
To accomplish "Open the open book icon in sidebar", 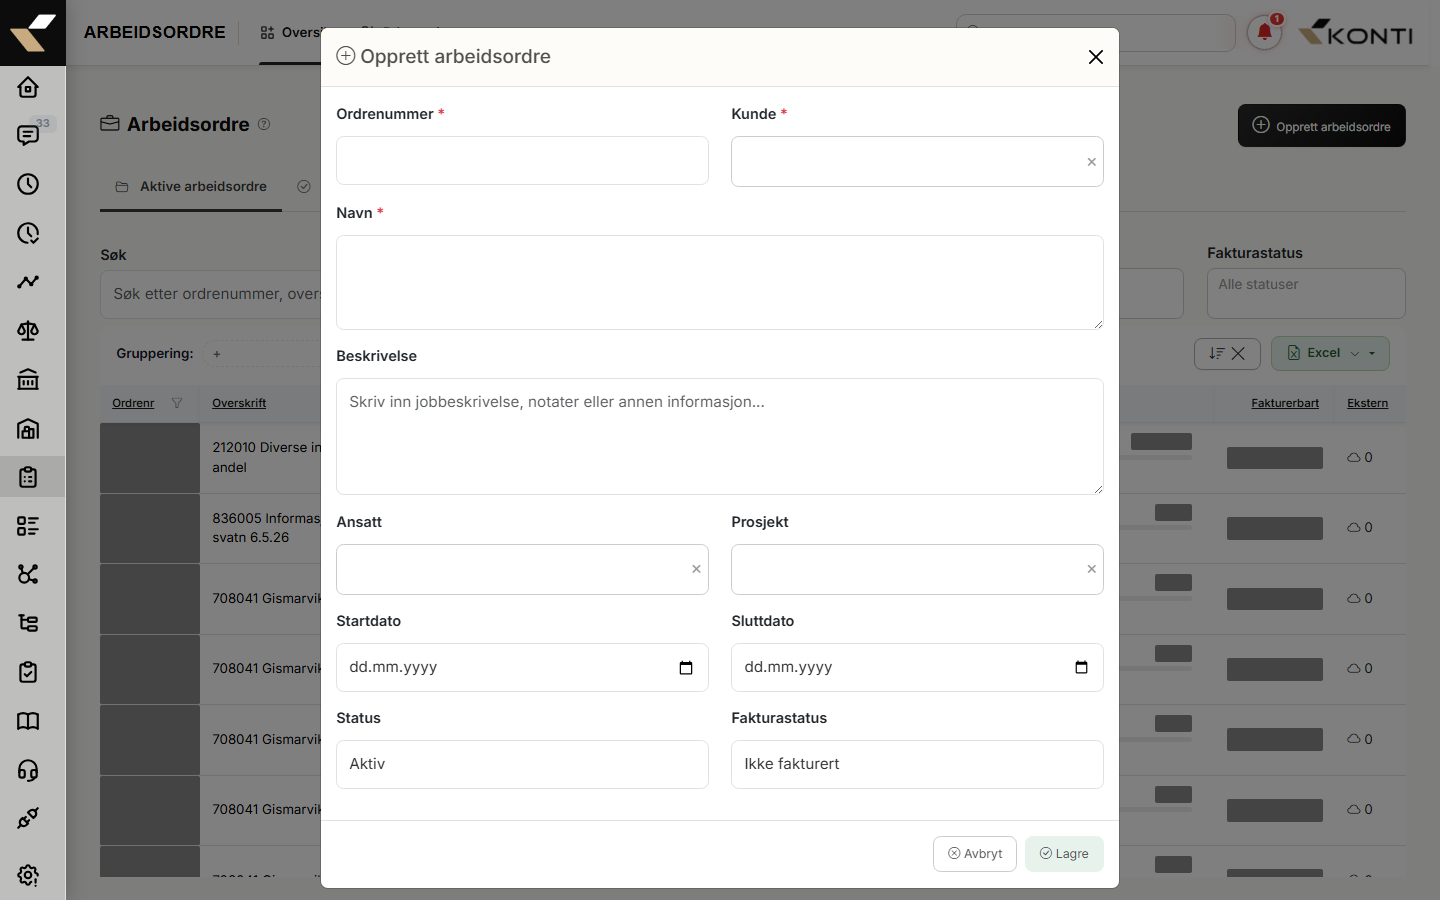I will click(28, 721).
